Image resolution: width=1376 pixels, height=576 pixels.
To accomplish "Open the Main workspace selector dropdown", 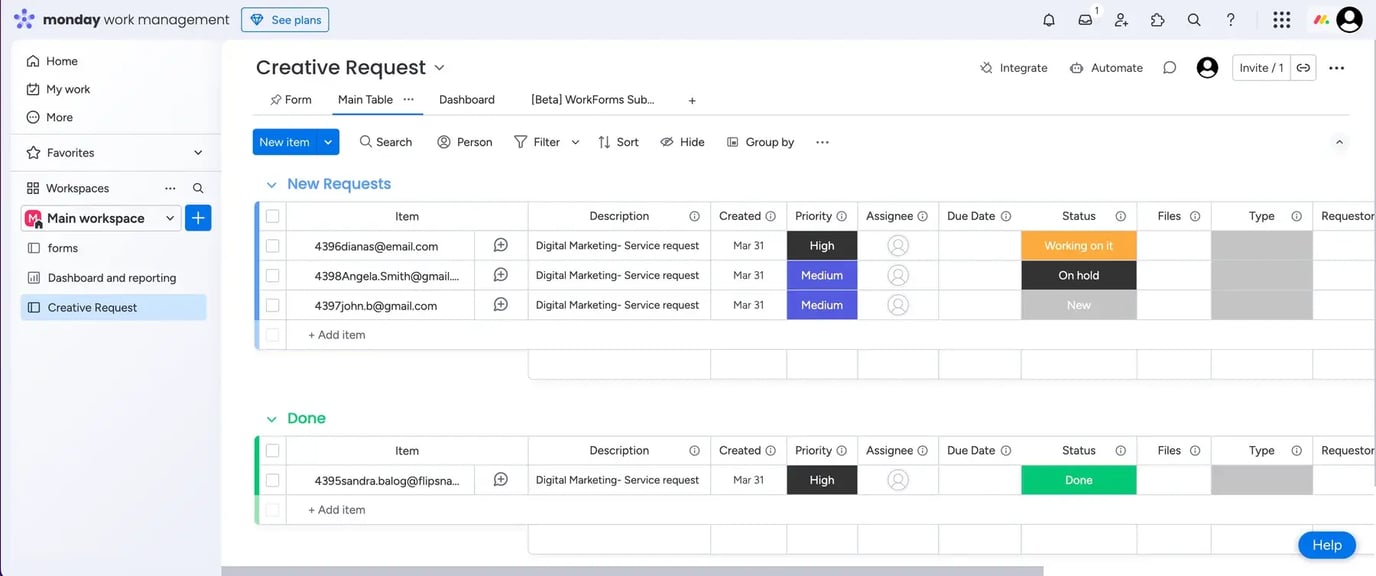I will pyautogui.click(x=100, y=218).
